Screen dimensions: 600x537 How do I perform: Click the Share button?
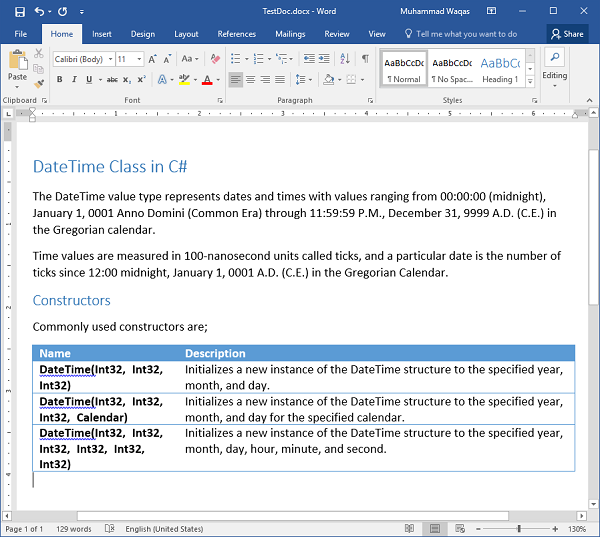[x=567, y=34]
